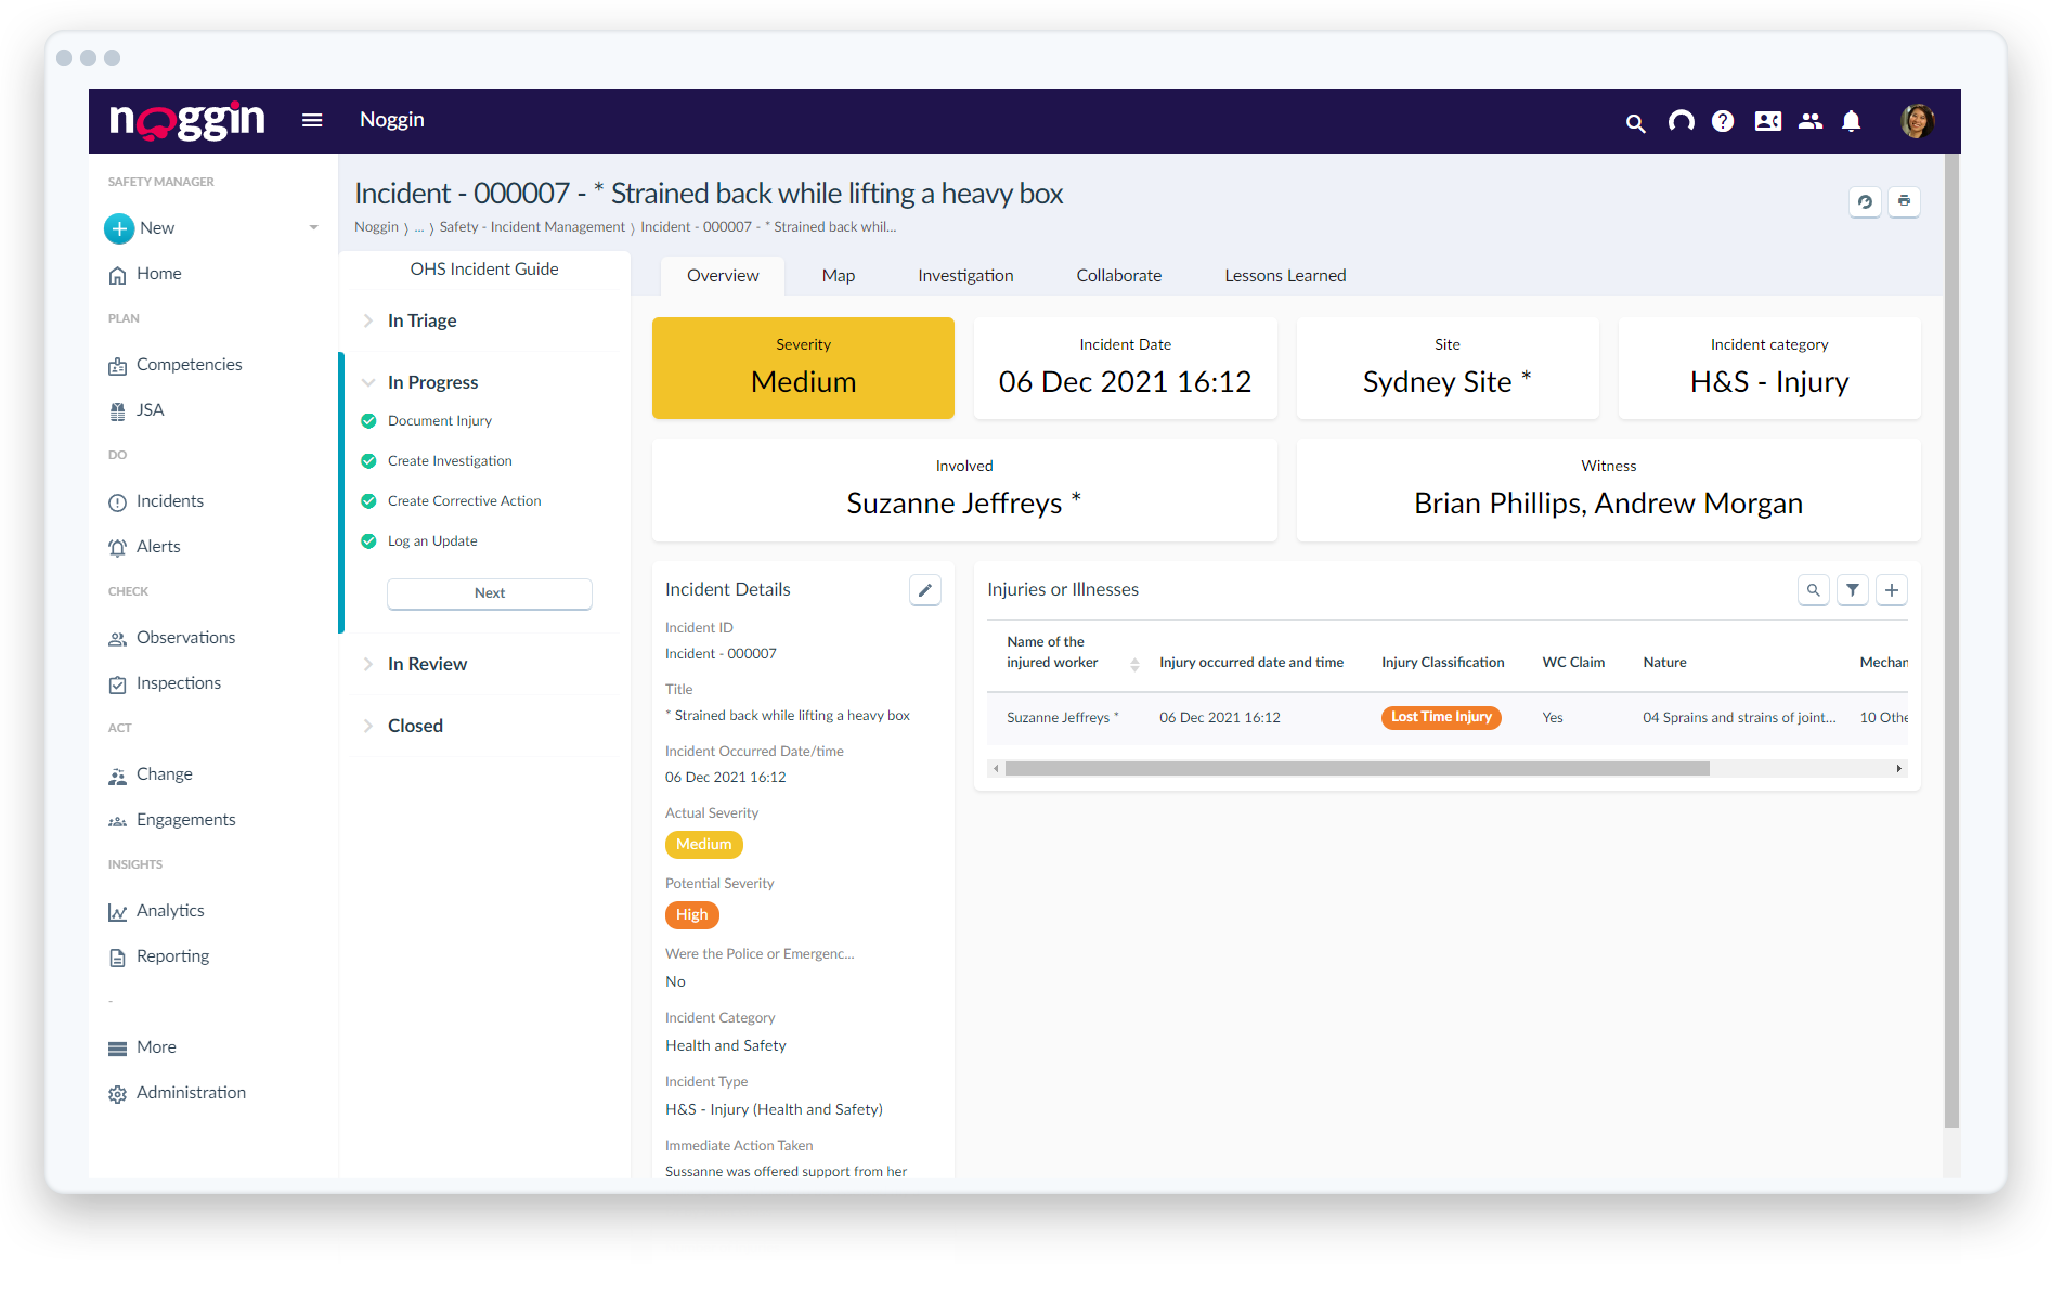Screen dimensions: 2052x1294
Task: Click the Lost Time Injury classification badge
Action: pyautogui.click(x=1441, y=717)
